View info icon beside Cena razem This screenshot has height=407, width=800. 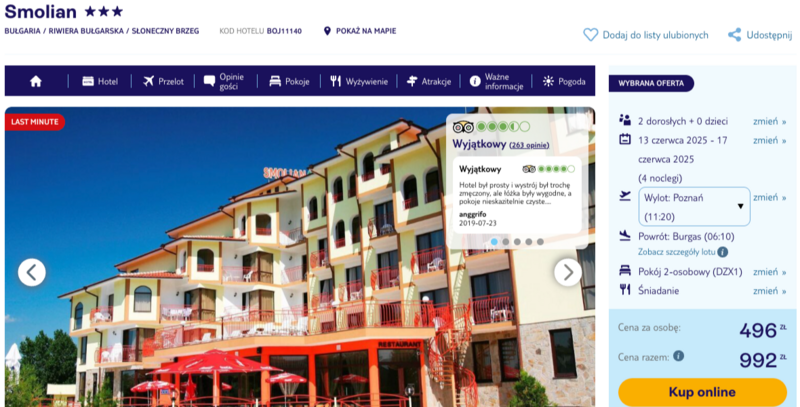[678, 356]
